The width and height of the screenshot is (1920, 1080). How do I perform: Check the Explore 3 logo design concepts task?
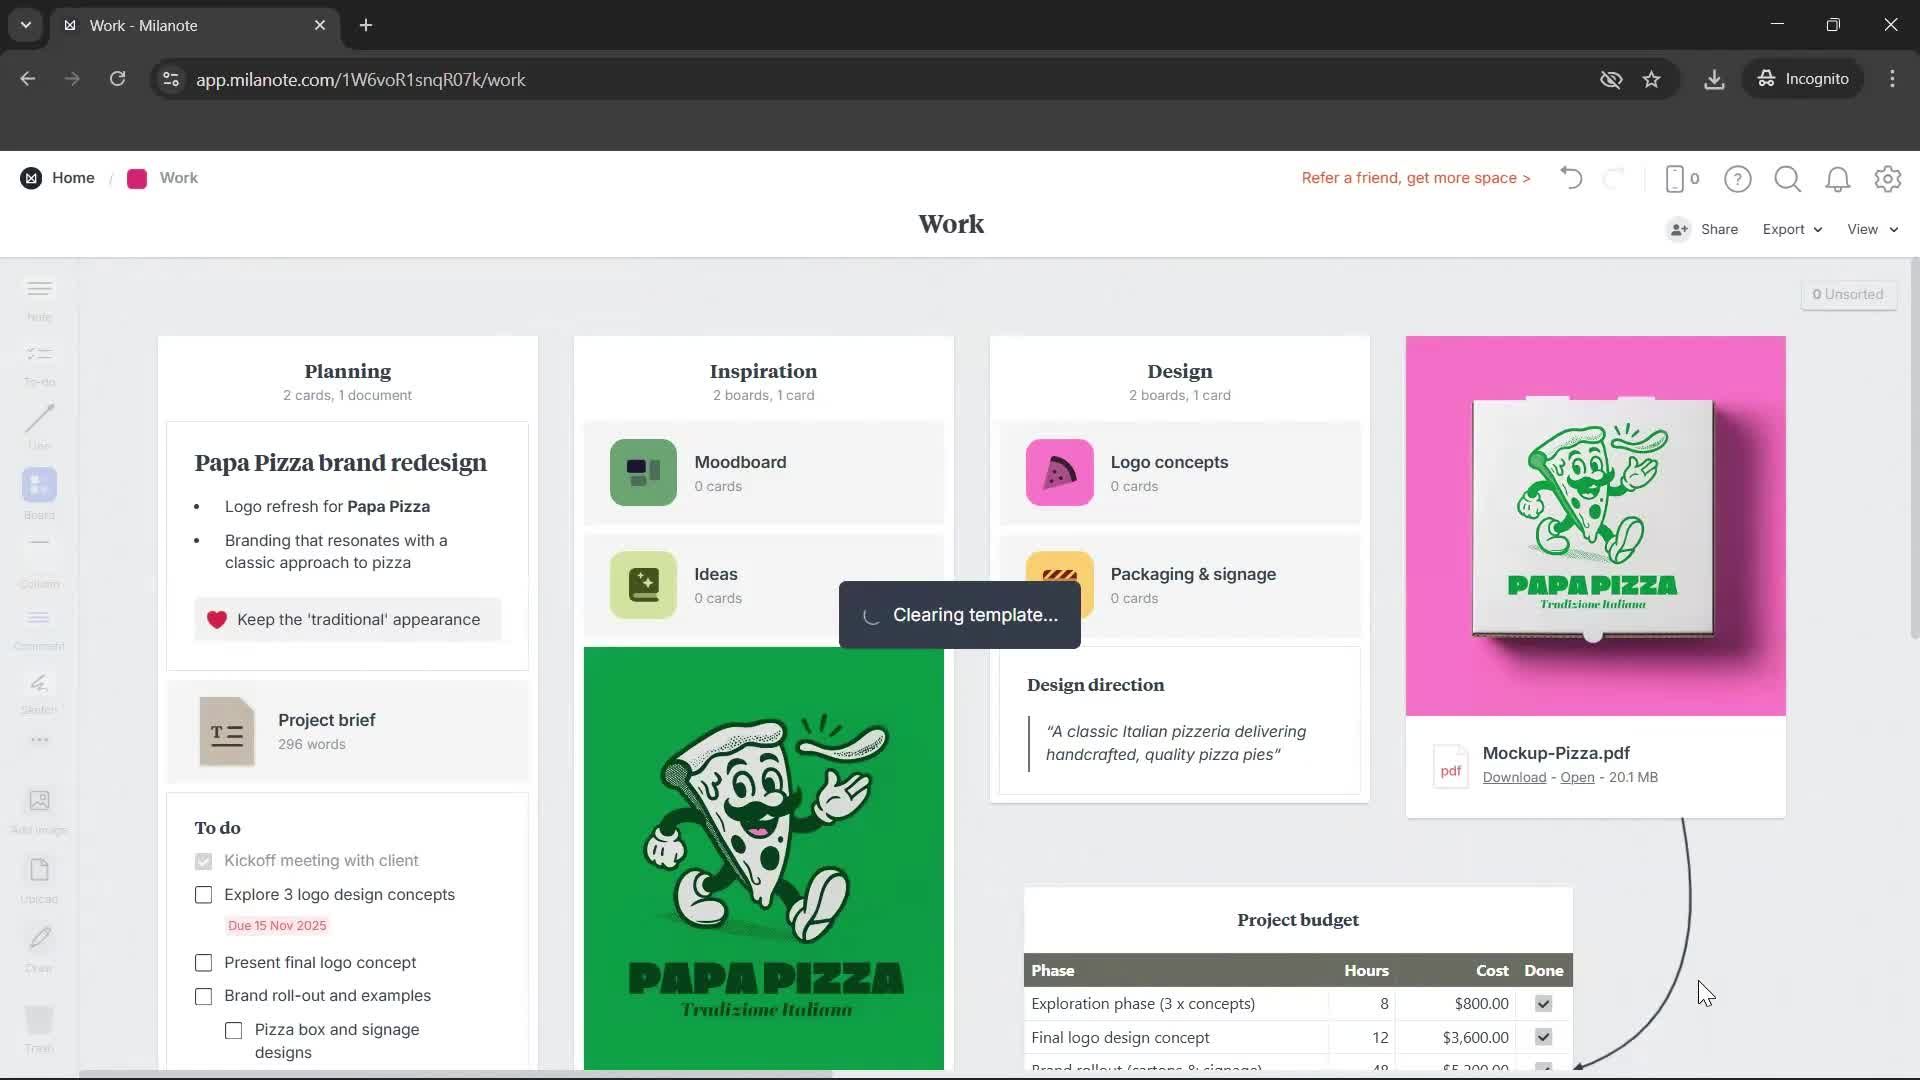203,895
